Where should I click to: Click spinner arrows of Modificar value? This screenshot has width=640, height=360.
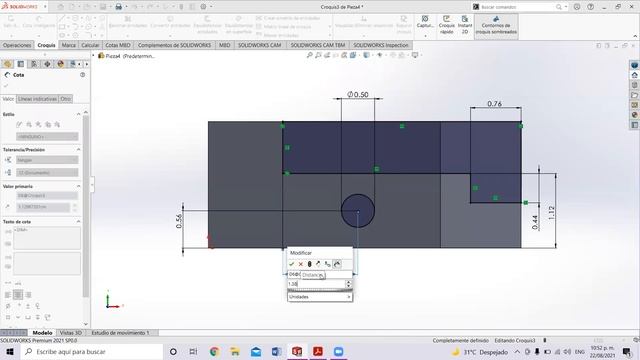[349, 284]
